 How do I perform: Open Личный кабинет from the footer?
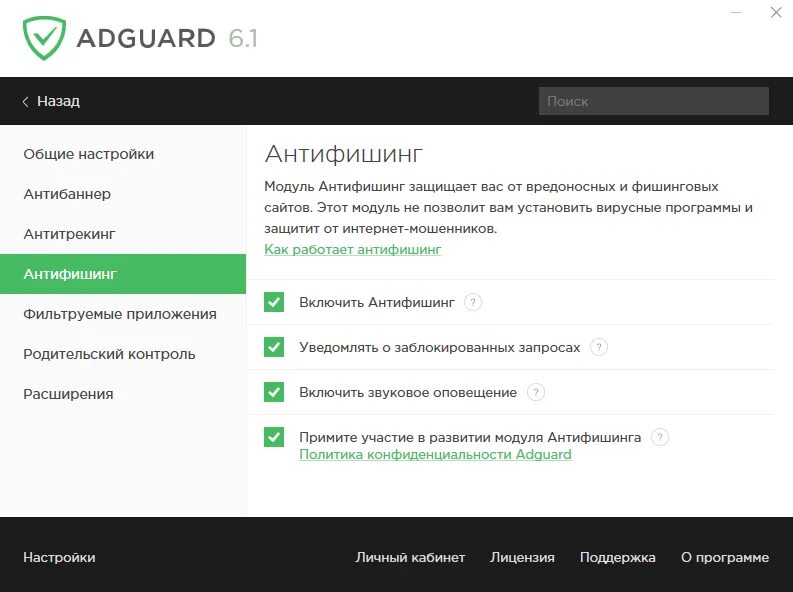coord(410,557)
